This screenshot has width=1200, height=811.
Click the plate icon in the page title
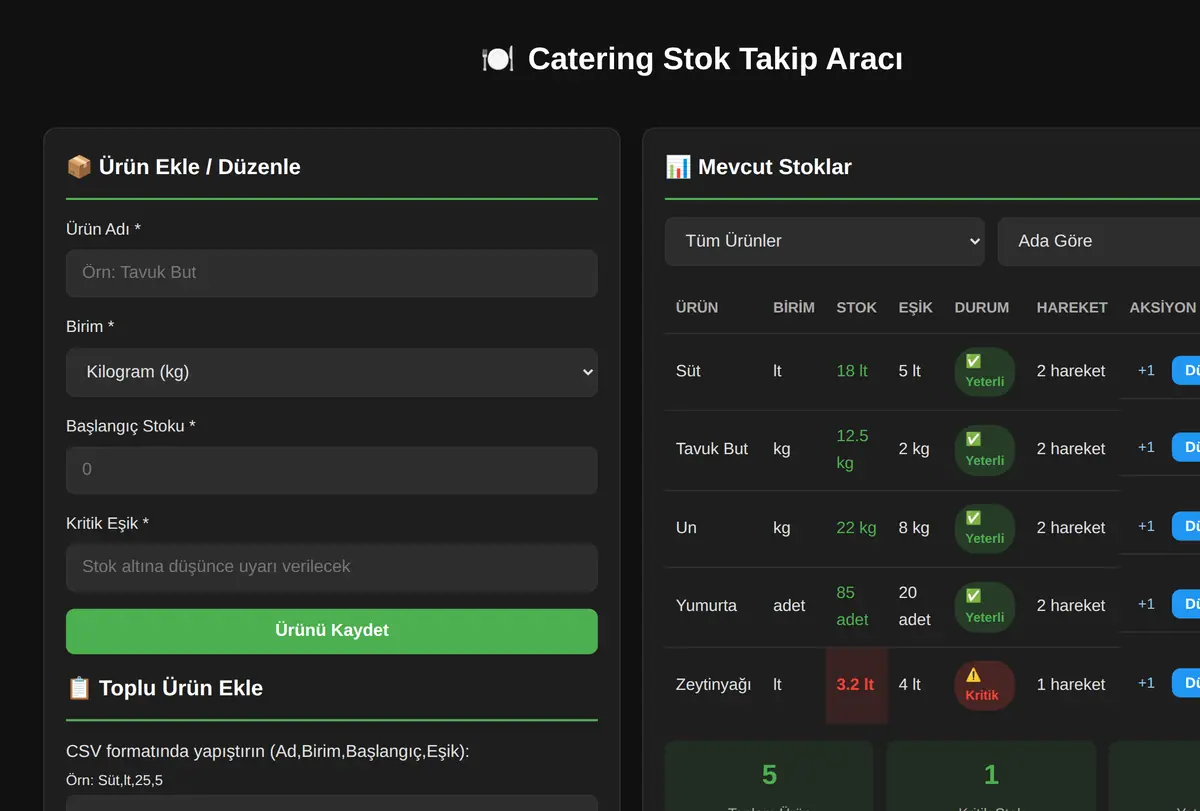coord(497,59)
